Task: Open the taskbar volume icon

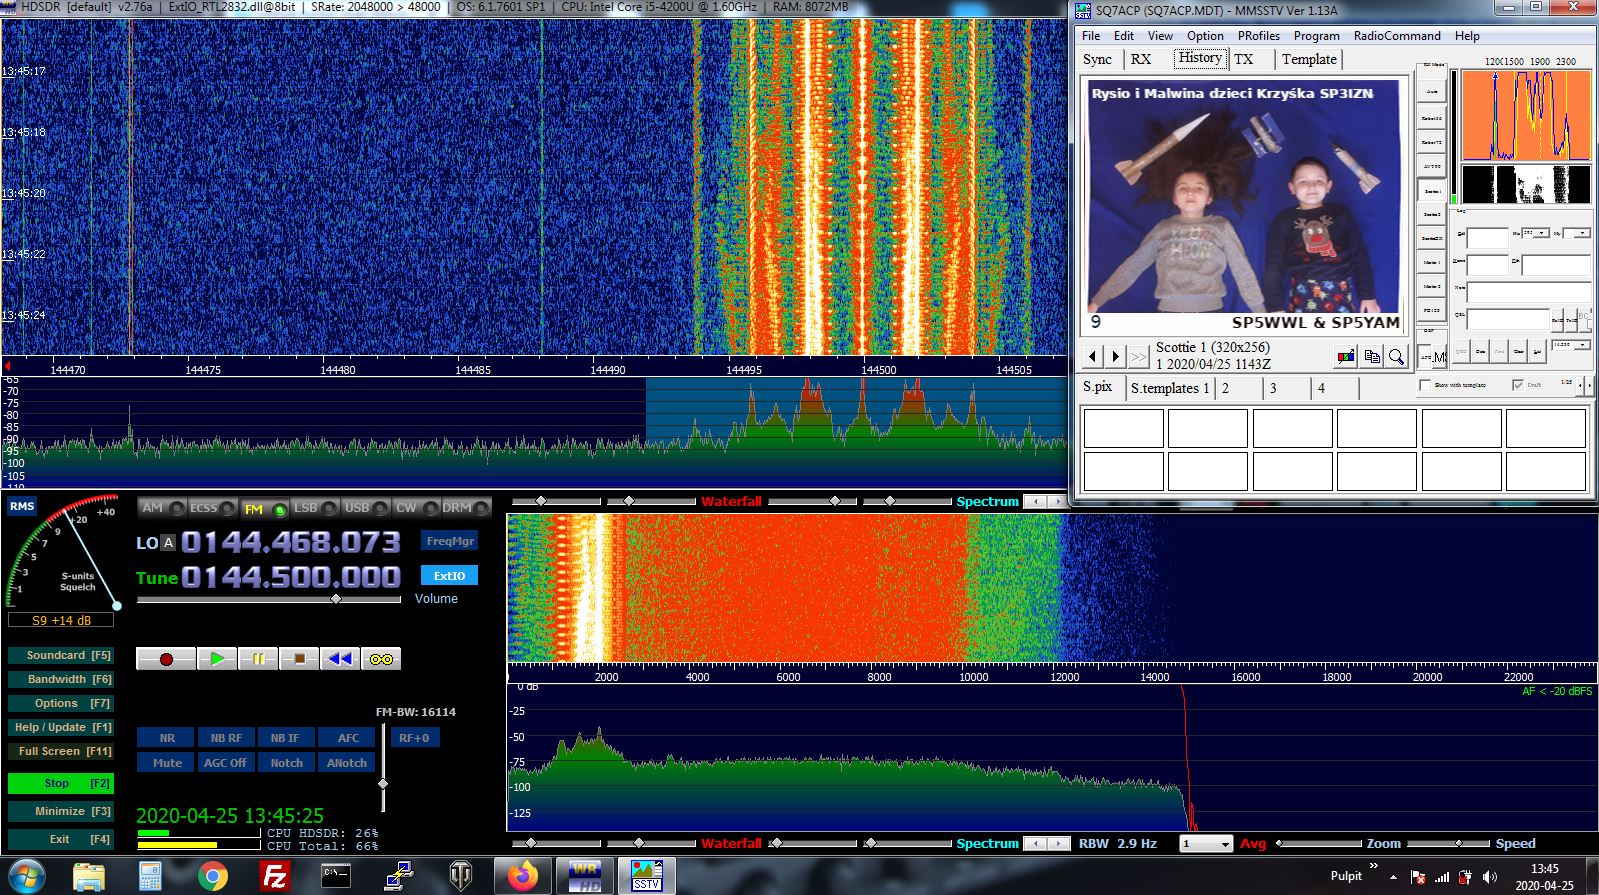Action: point(1490,877)
